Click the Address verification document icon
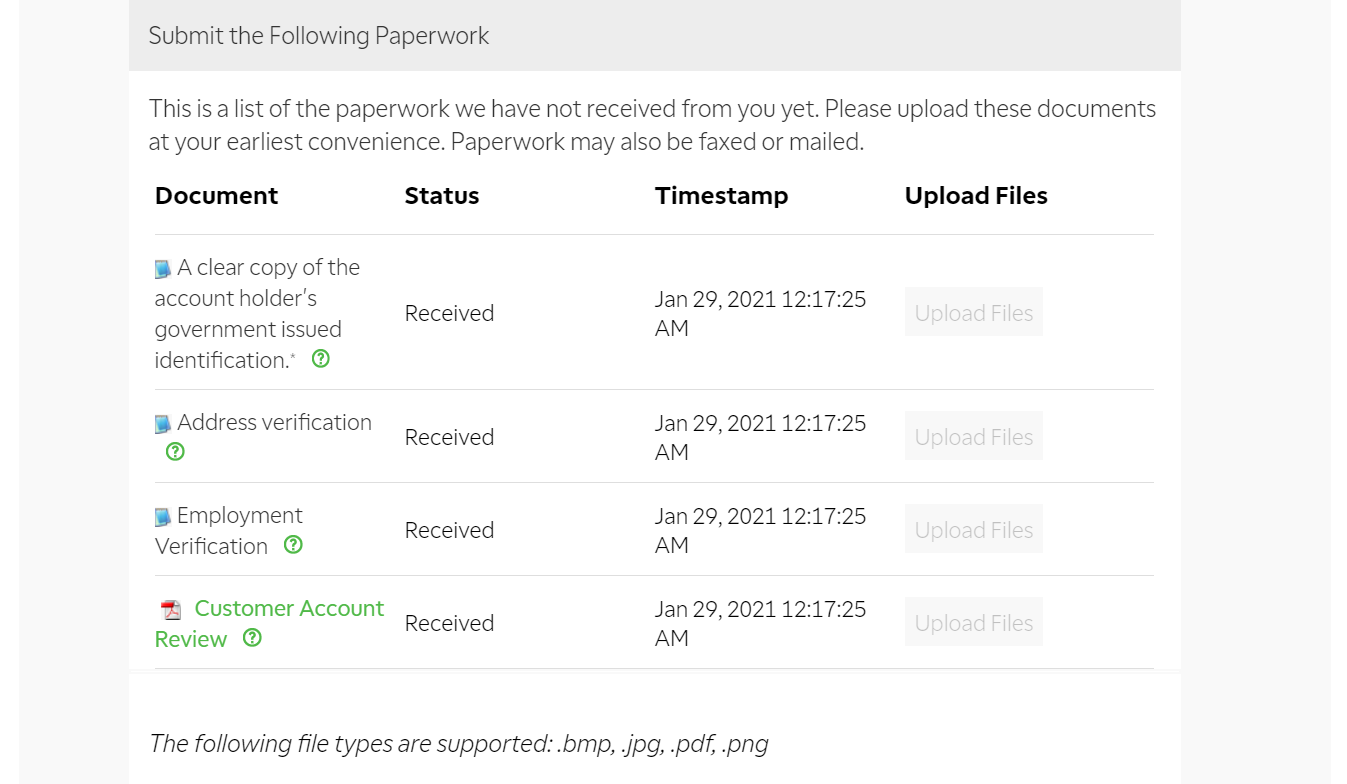Viewport: 1347px width, 784px height. [163, 424]
